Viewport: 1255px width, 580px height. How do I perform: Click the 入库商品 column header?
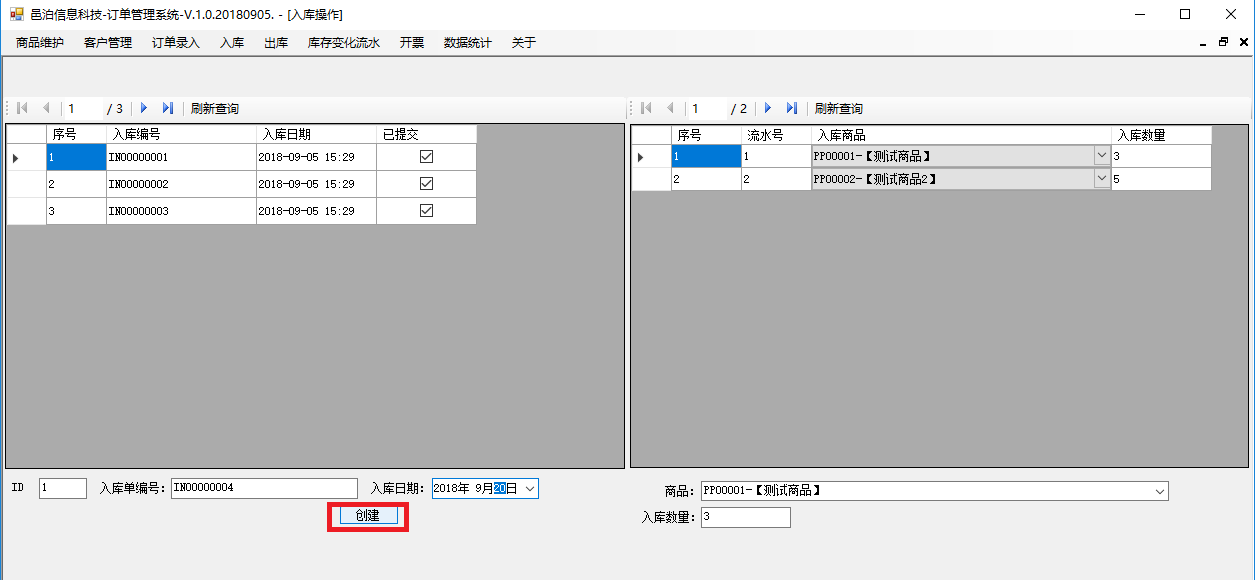coord(961,135)
